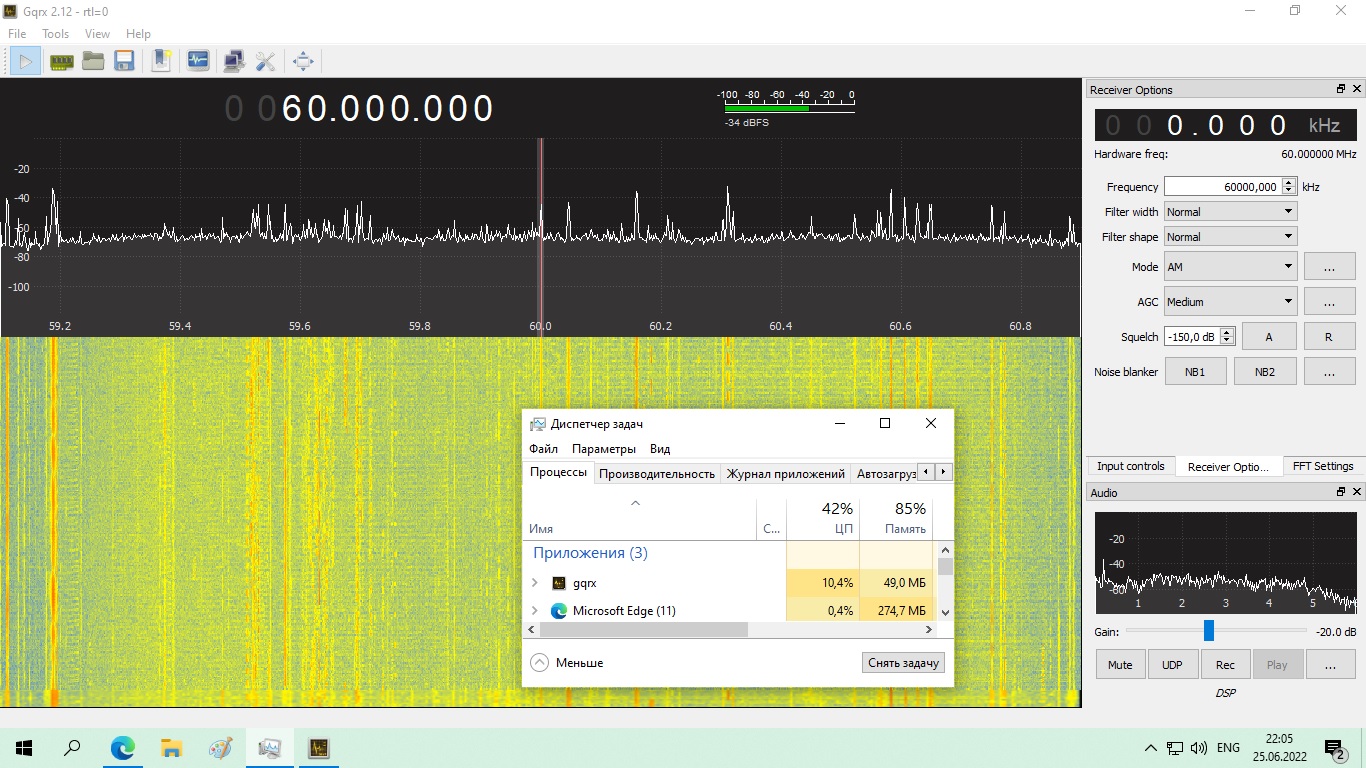Open the remote control network icon

point(234,61)
